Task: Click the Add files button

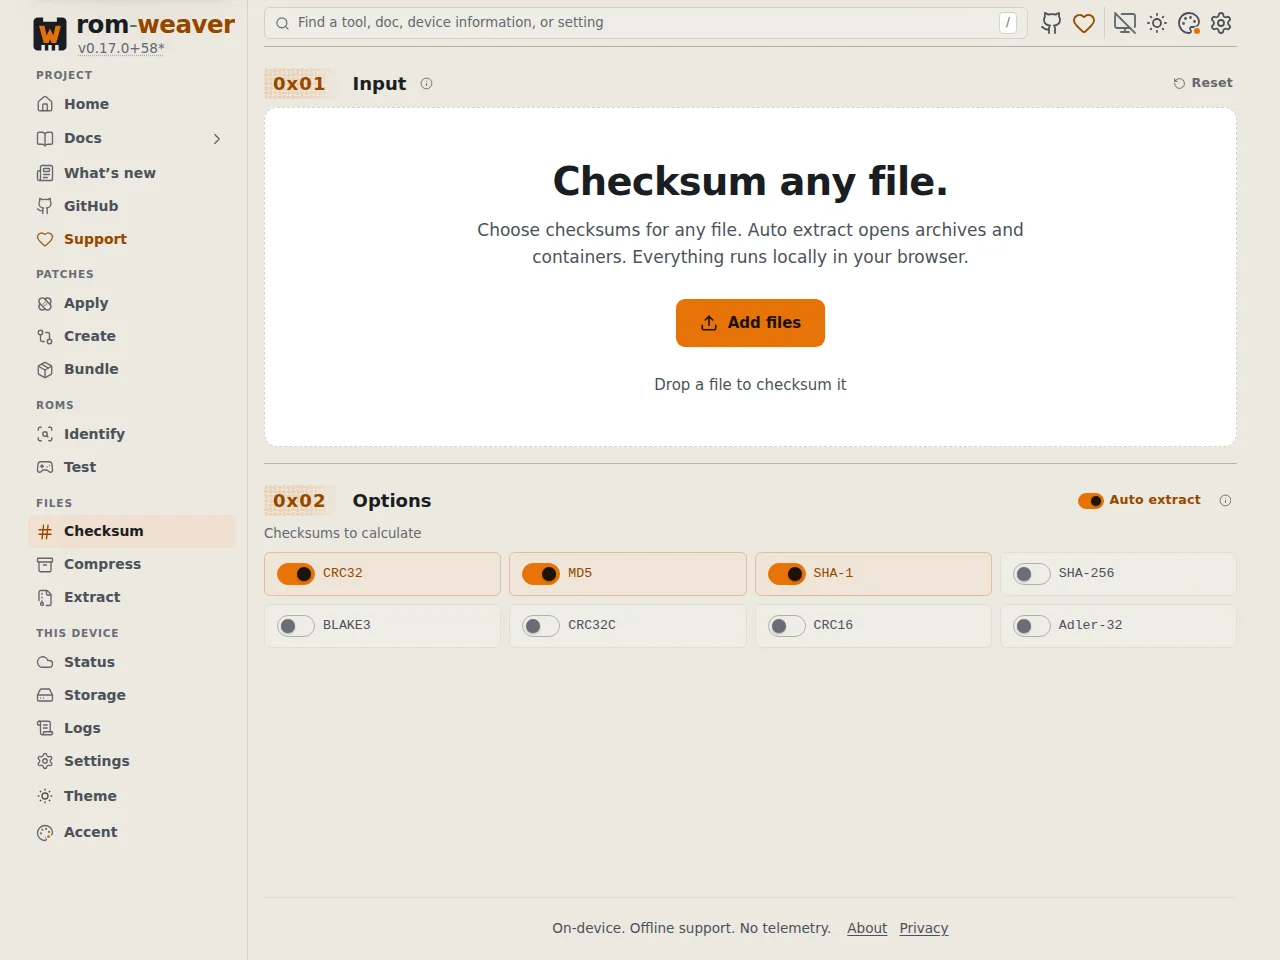Action: (750, 323)
